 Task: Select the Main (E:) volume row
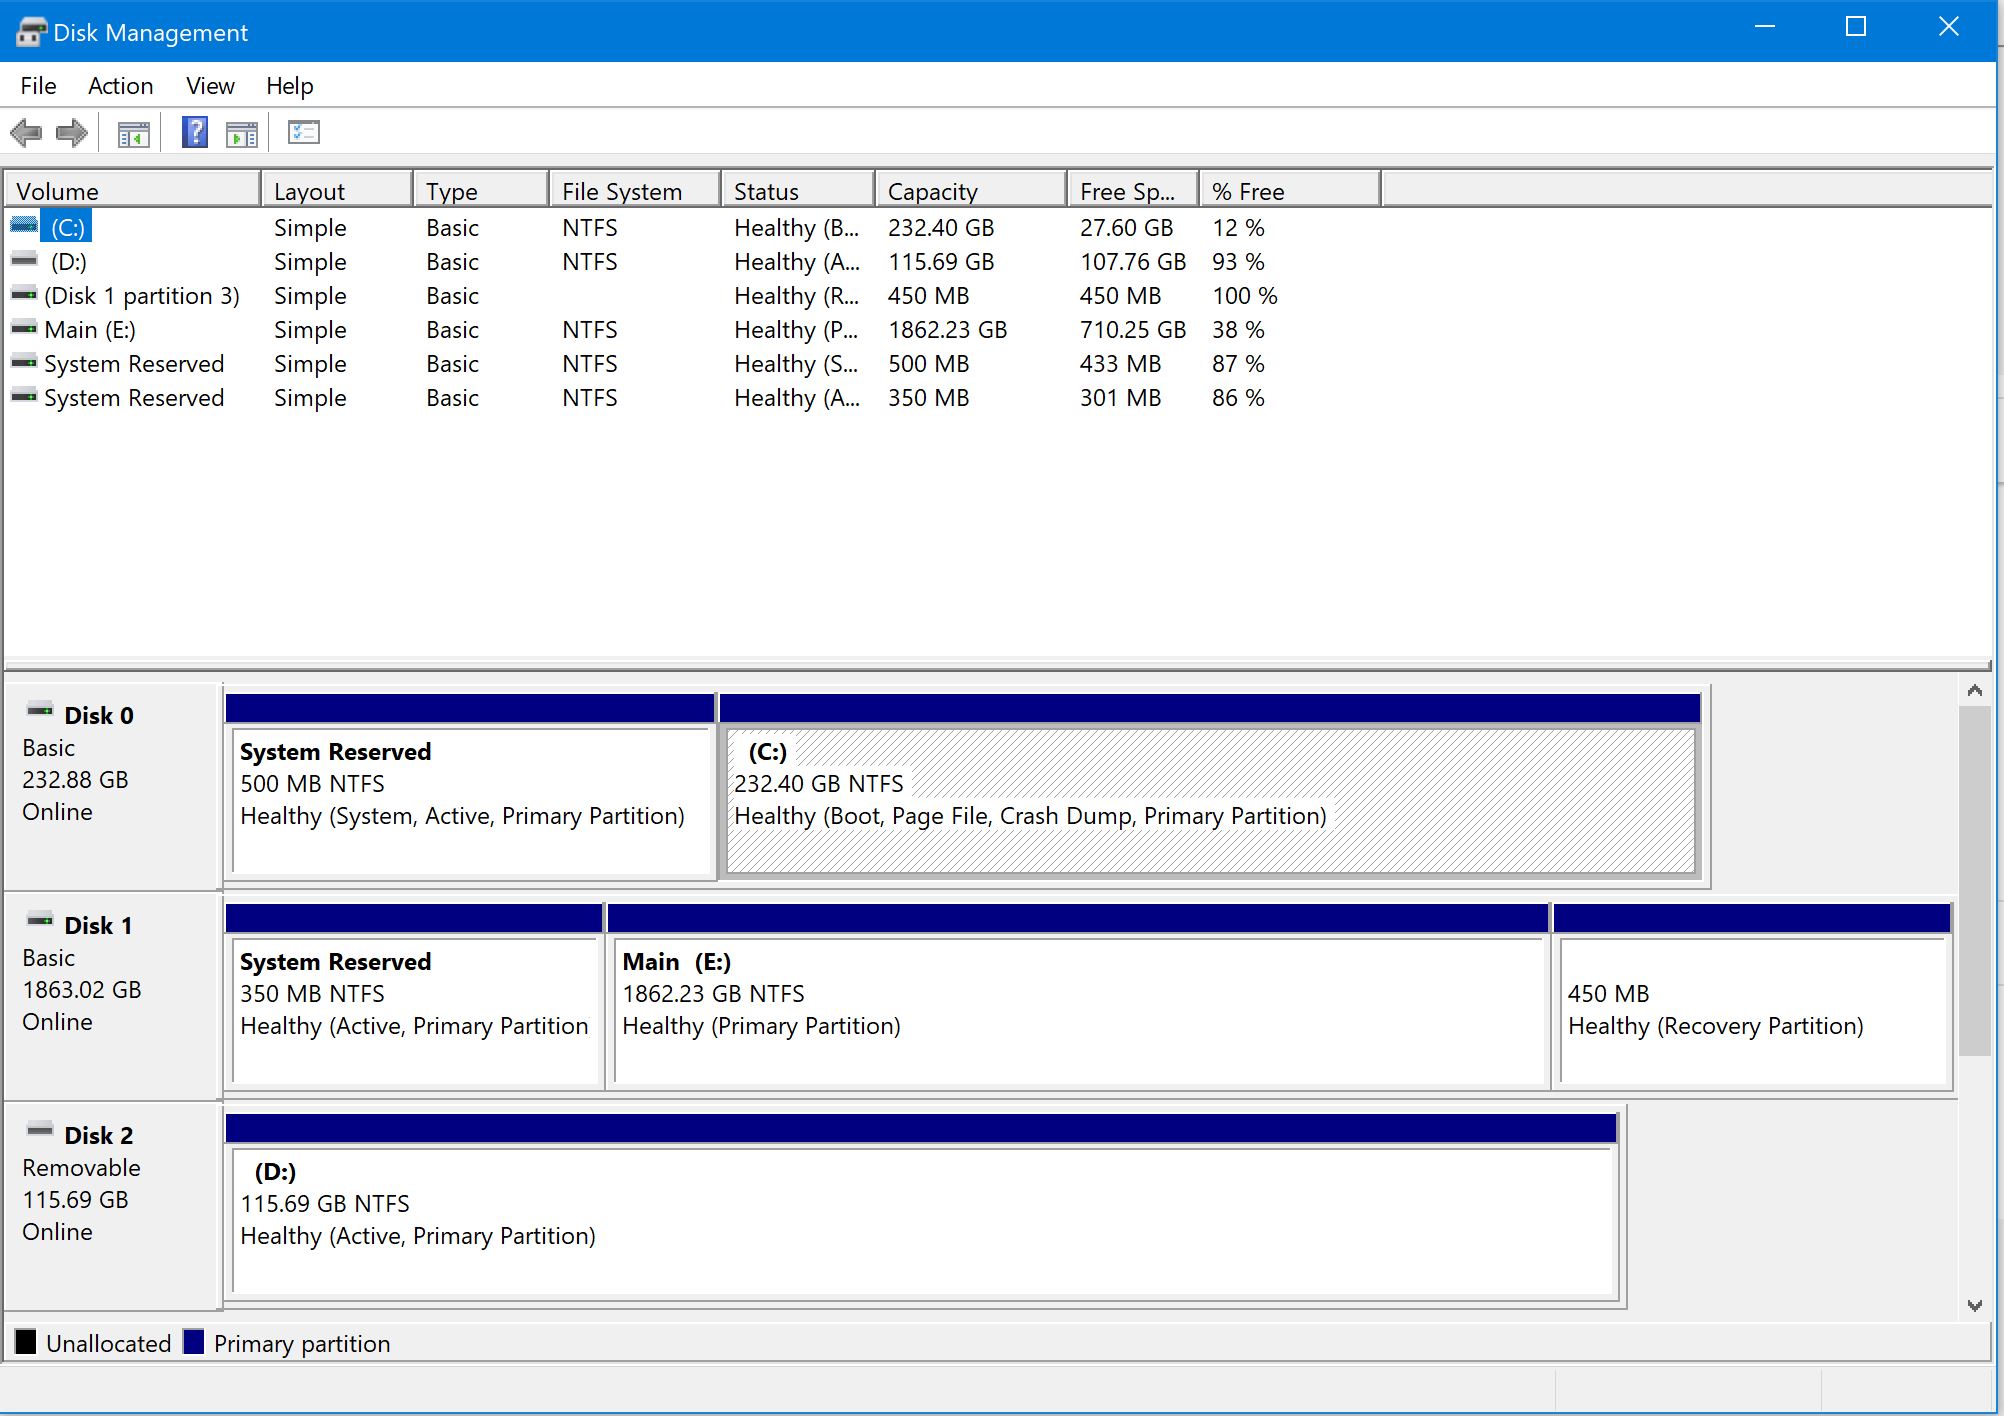90,330
